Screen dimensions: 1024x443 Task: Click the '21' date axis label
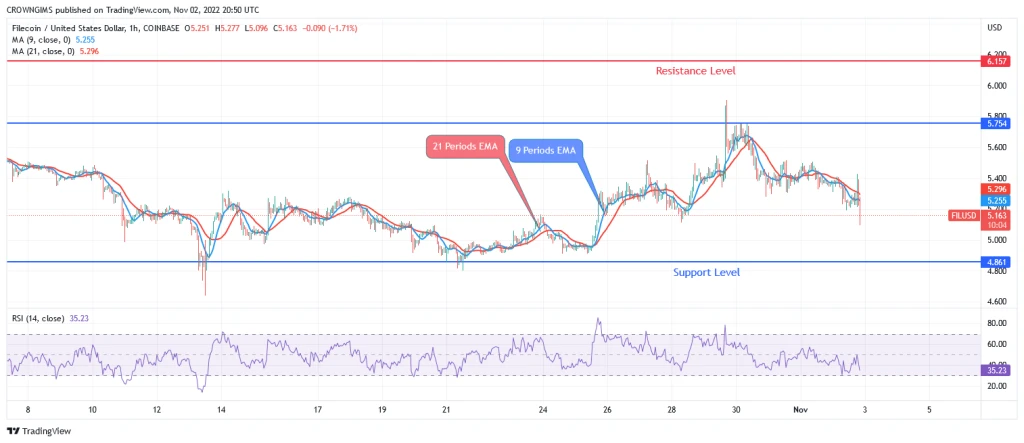[x=445, y=410]
